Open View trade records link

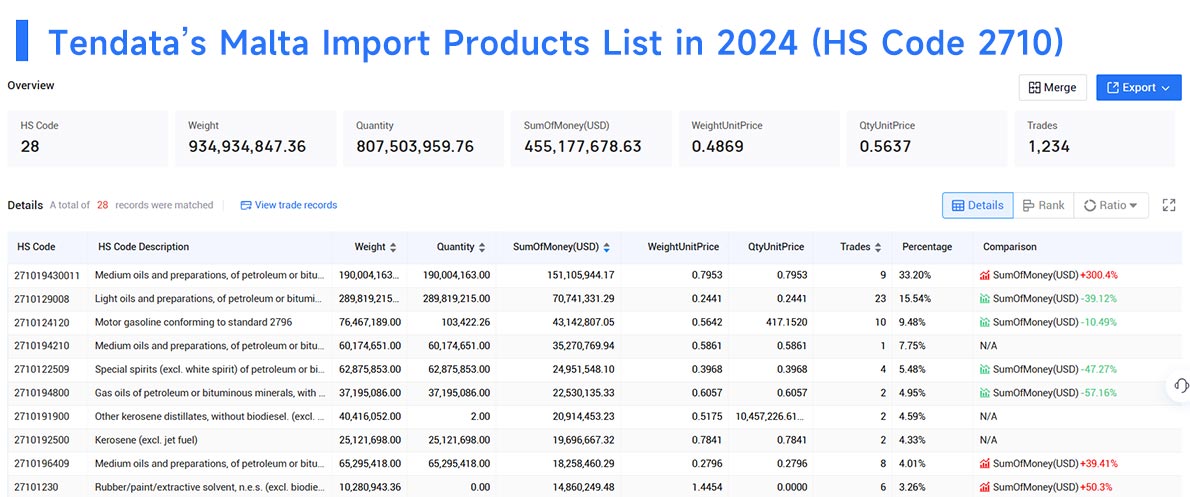[288, 205]
